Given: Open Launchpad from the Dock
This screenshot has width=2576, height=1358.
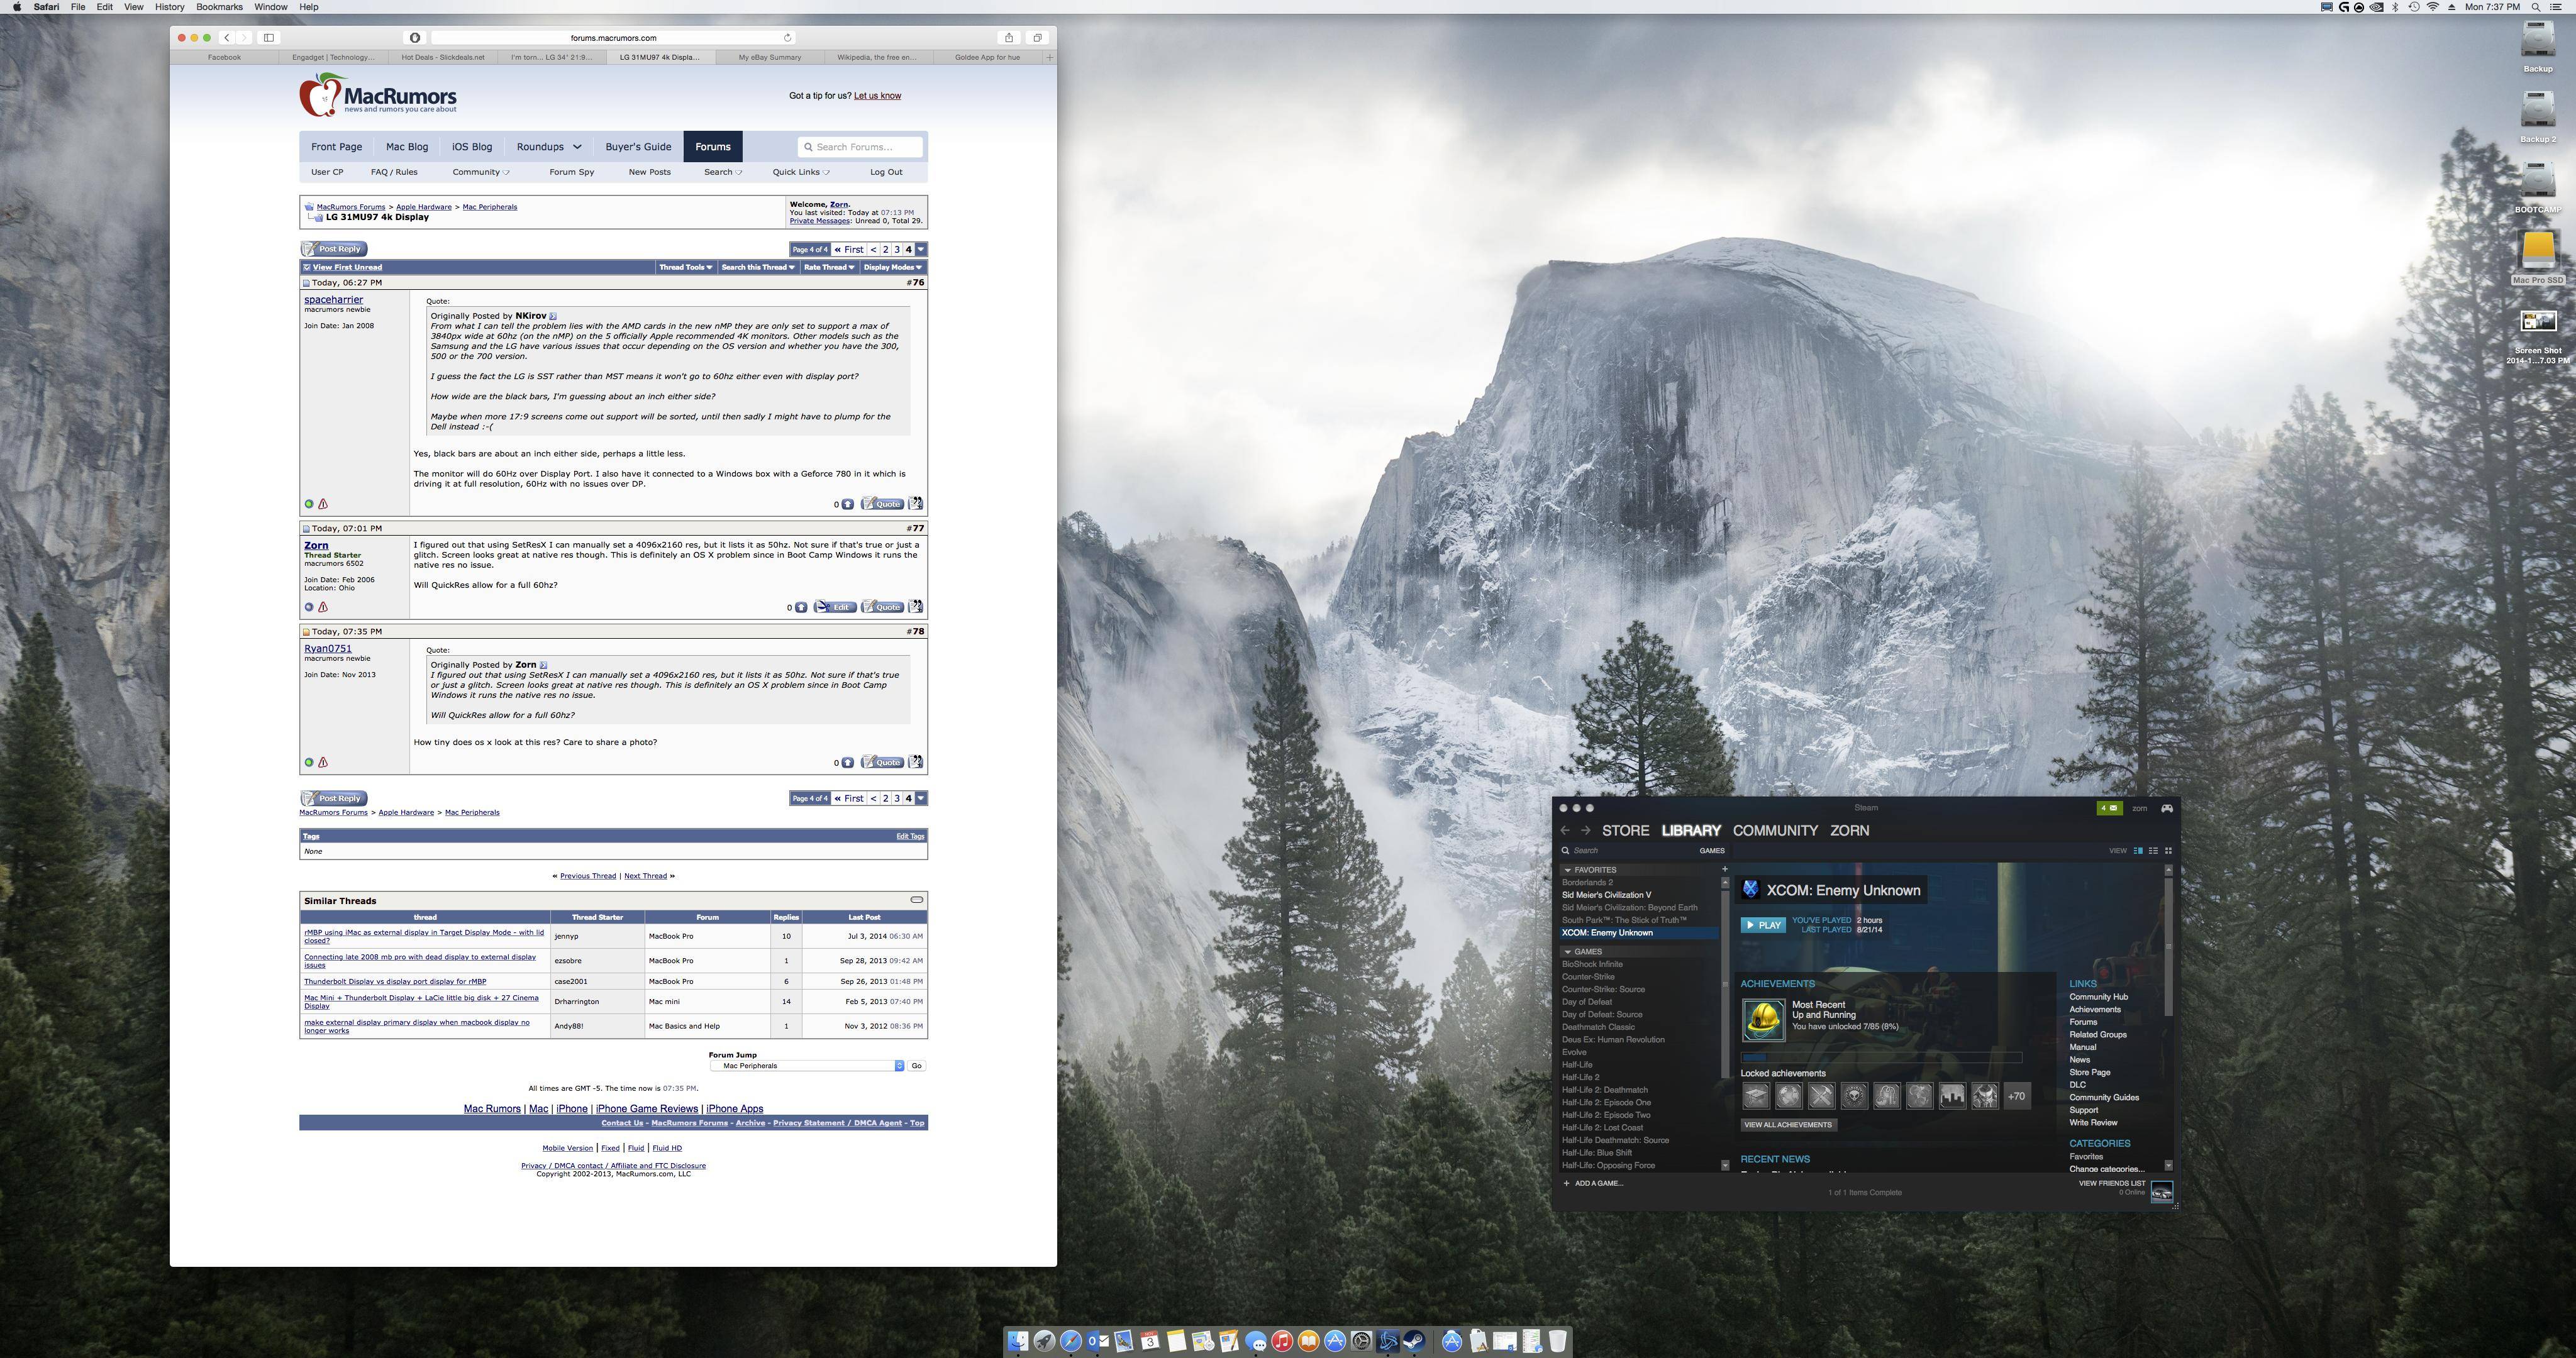Looking at the screenshot, I should [1044, 1341].
